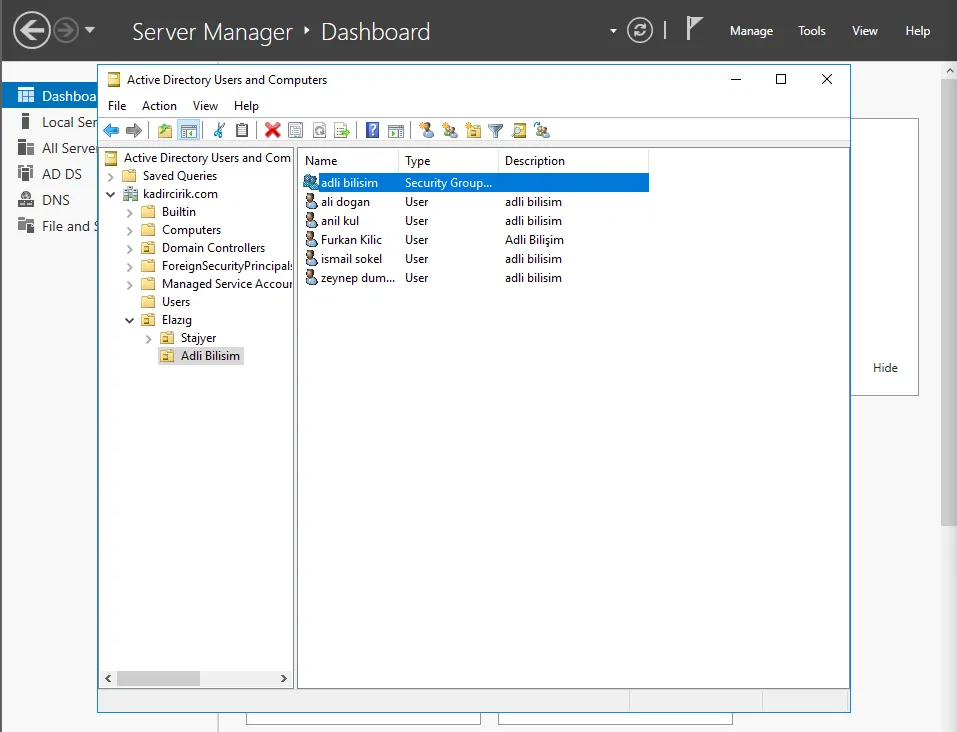Sort by the Name column header
Viewport: 957px width, 732px height.
349,161
